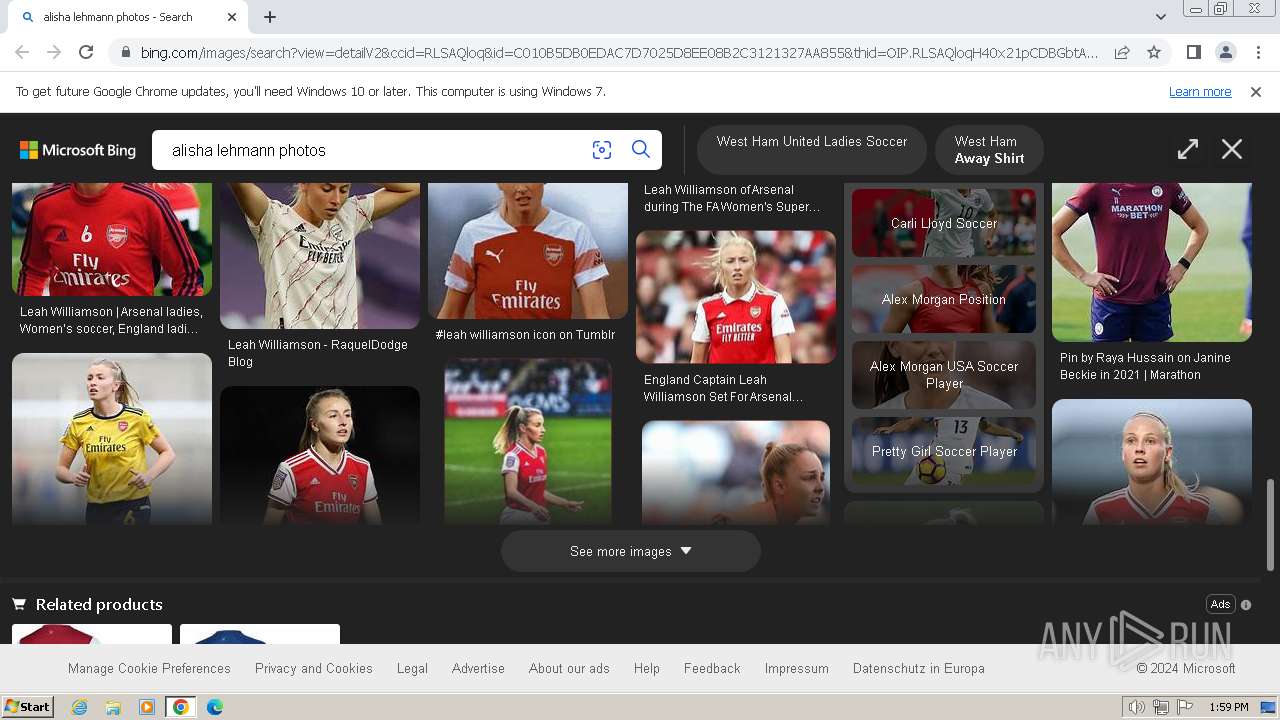This screenshot has width=1280, height=720.
Task: Open the Advertise footer link
Action: tap(478, 669)
